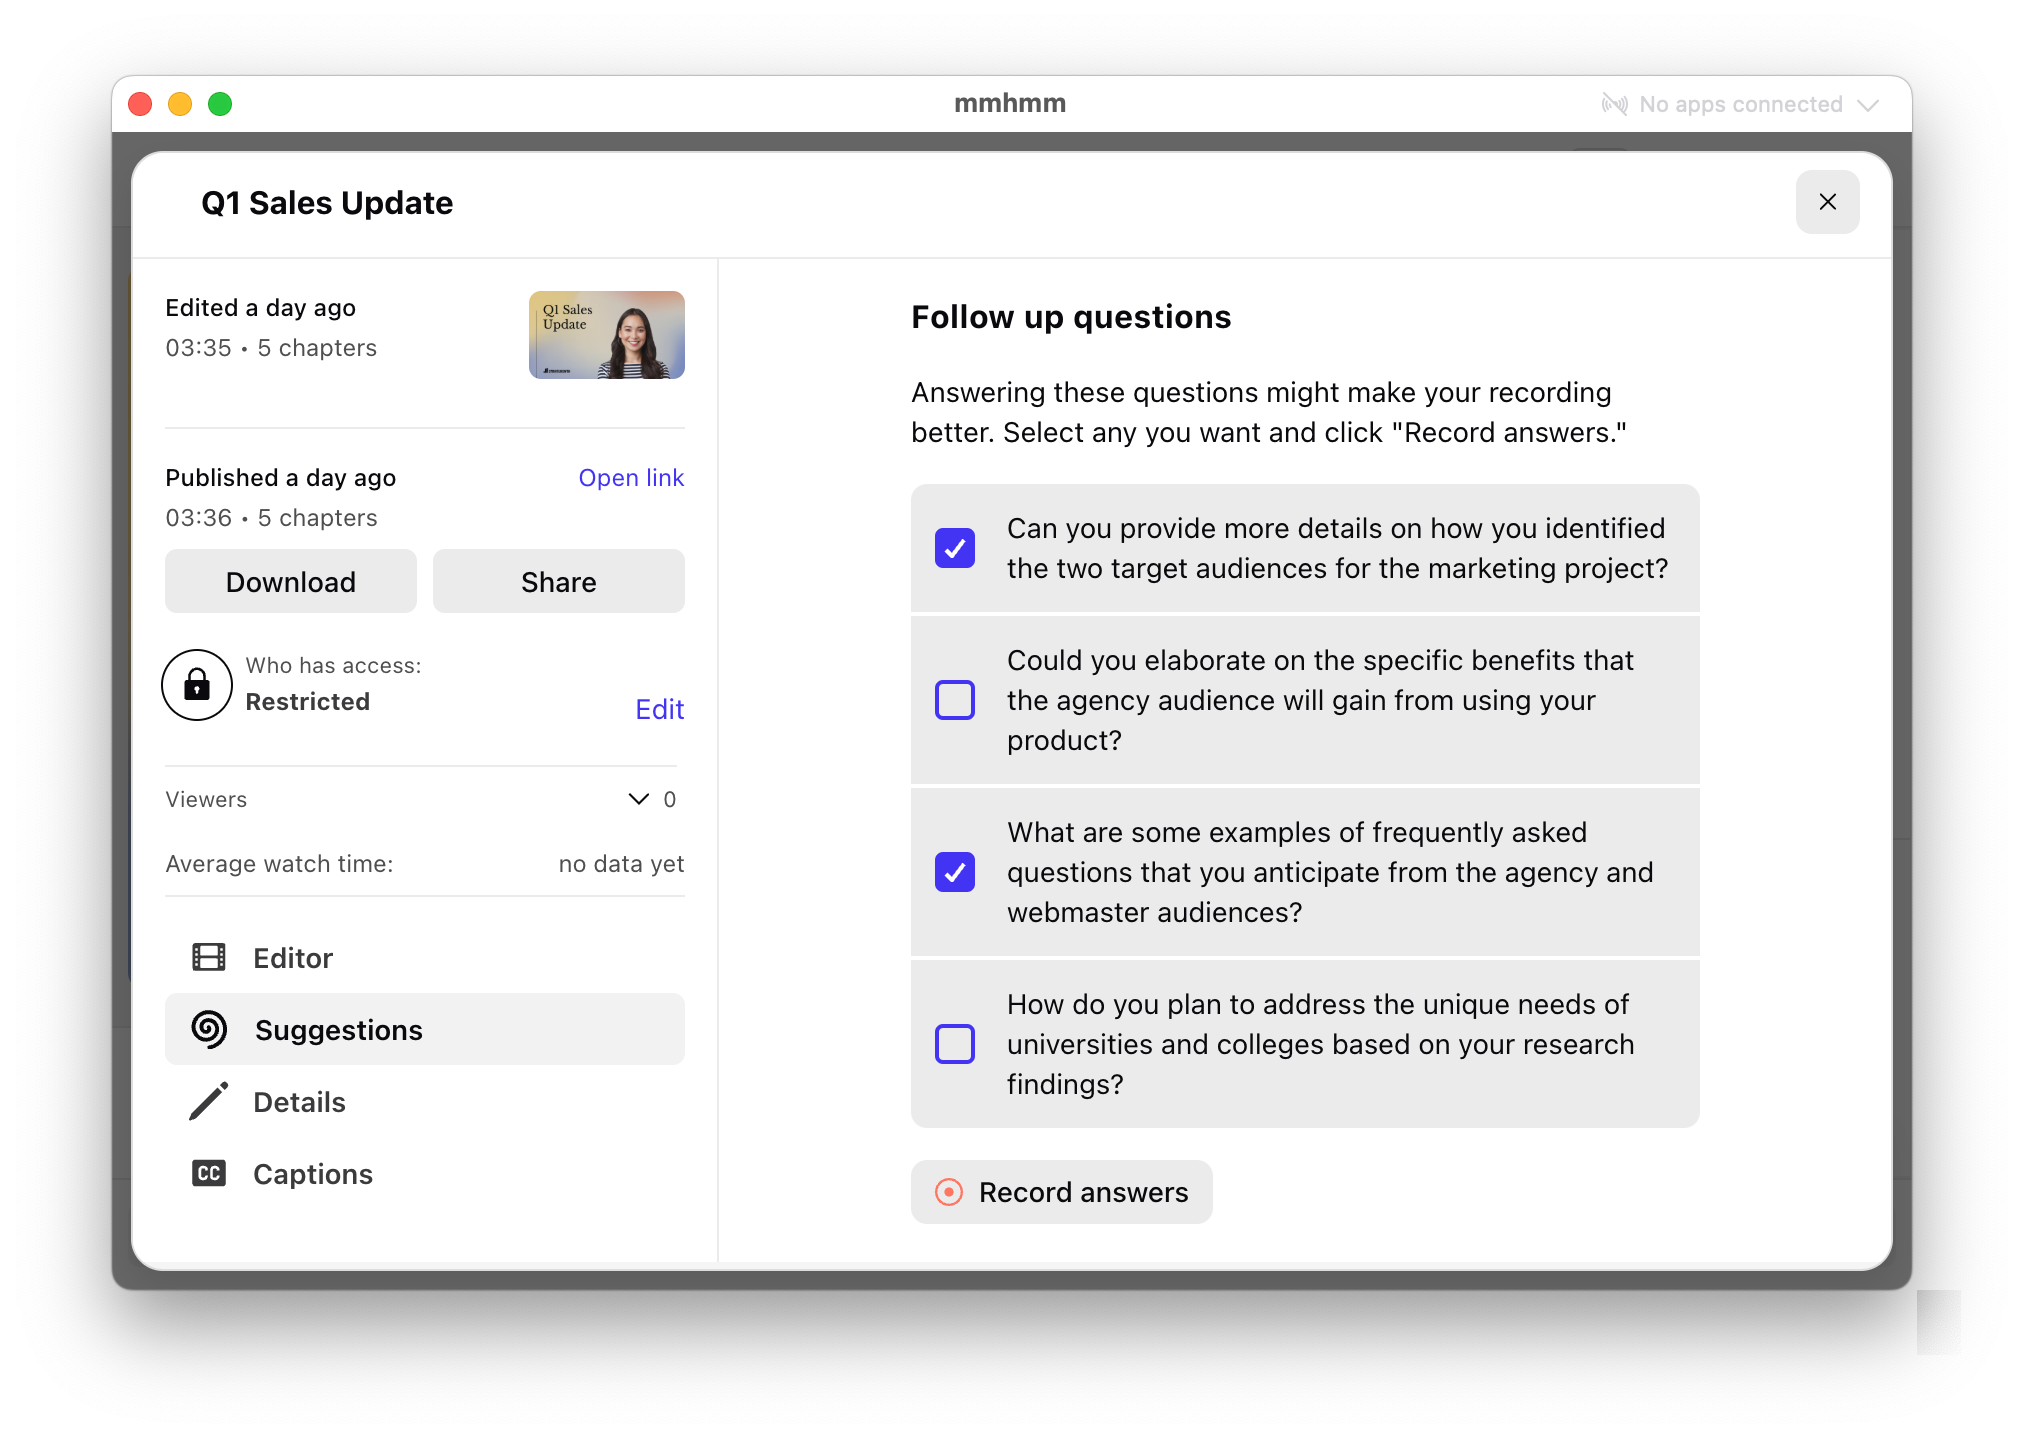The image size is (2024, 1438).
Task: Click the Editor filmstrip icon
Action: (208, 958)
